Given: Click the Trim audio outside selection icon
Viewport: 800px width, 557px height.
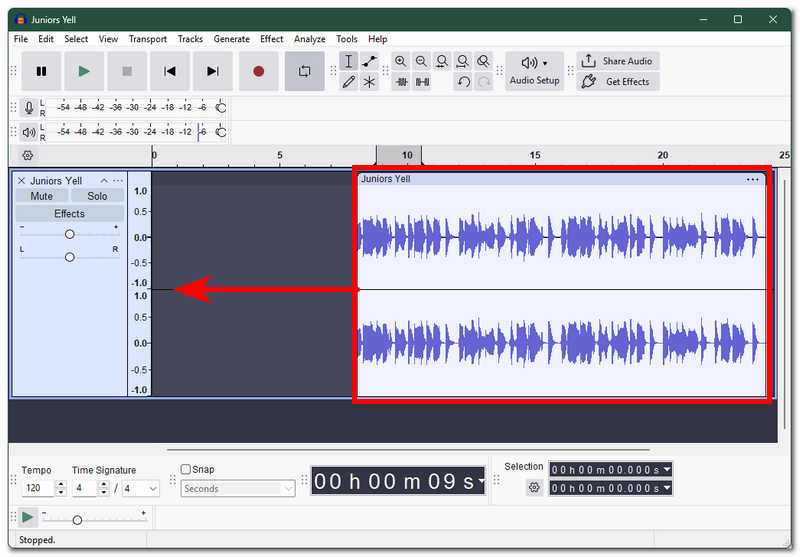Looking at the screenshot, I should click(x=402, y=82).
